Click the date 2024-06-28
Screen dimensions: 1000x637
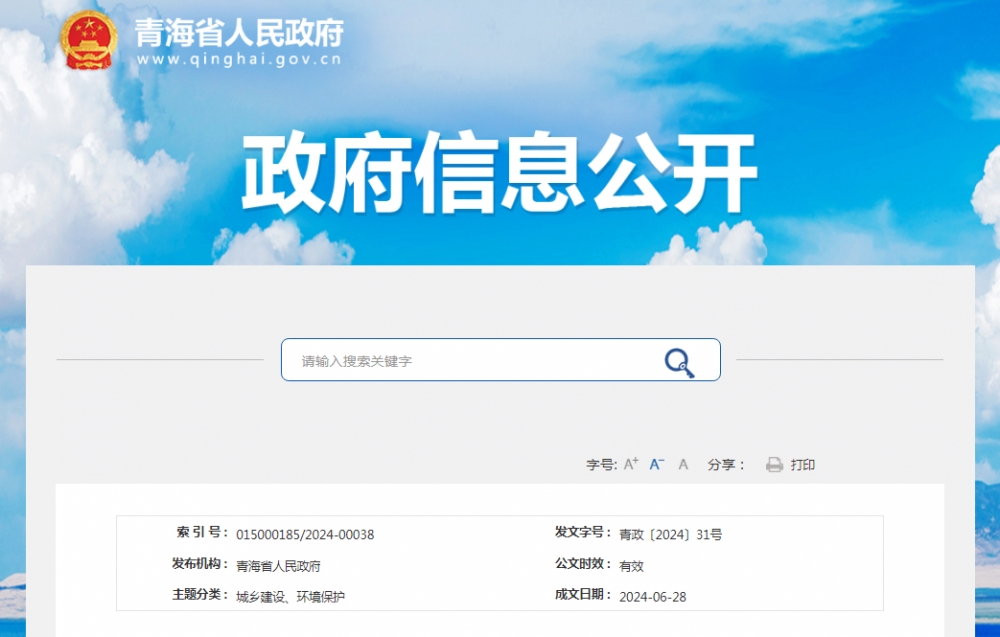(652, 597)
